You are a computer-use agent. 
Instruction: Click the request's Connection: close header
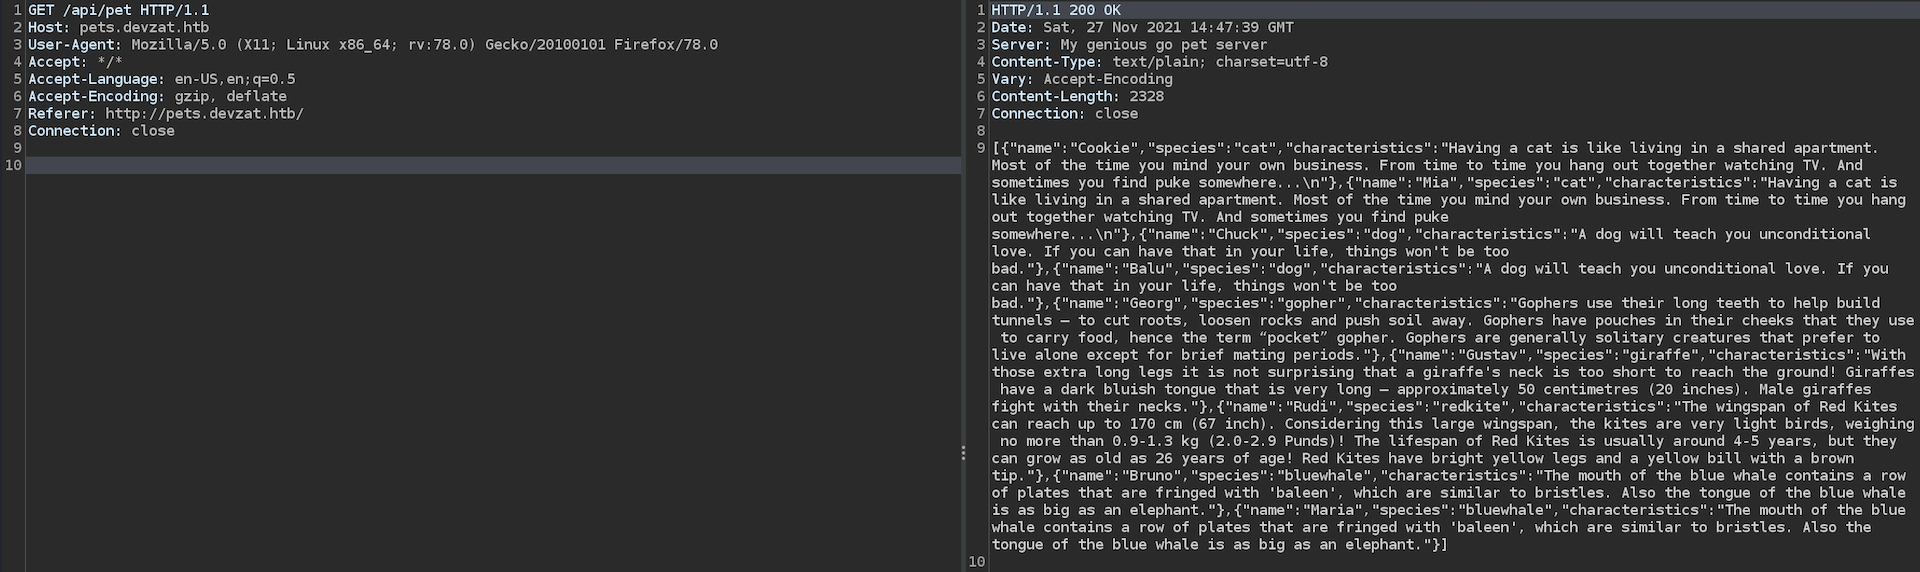101,131
